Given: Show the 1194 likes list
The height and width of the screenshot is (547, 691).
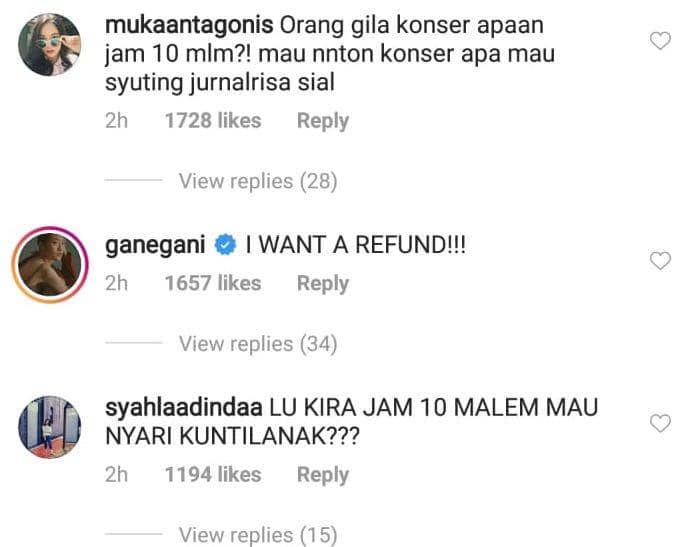Looking at the screenshot, I should point(213,475).
